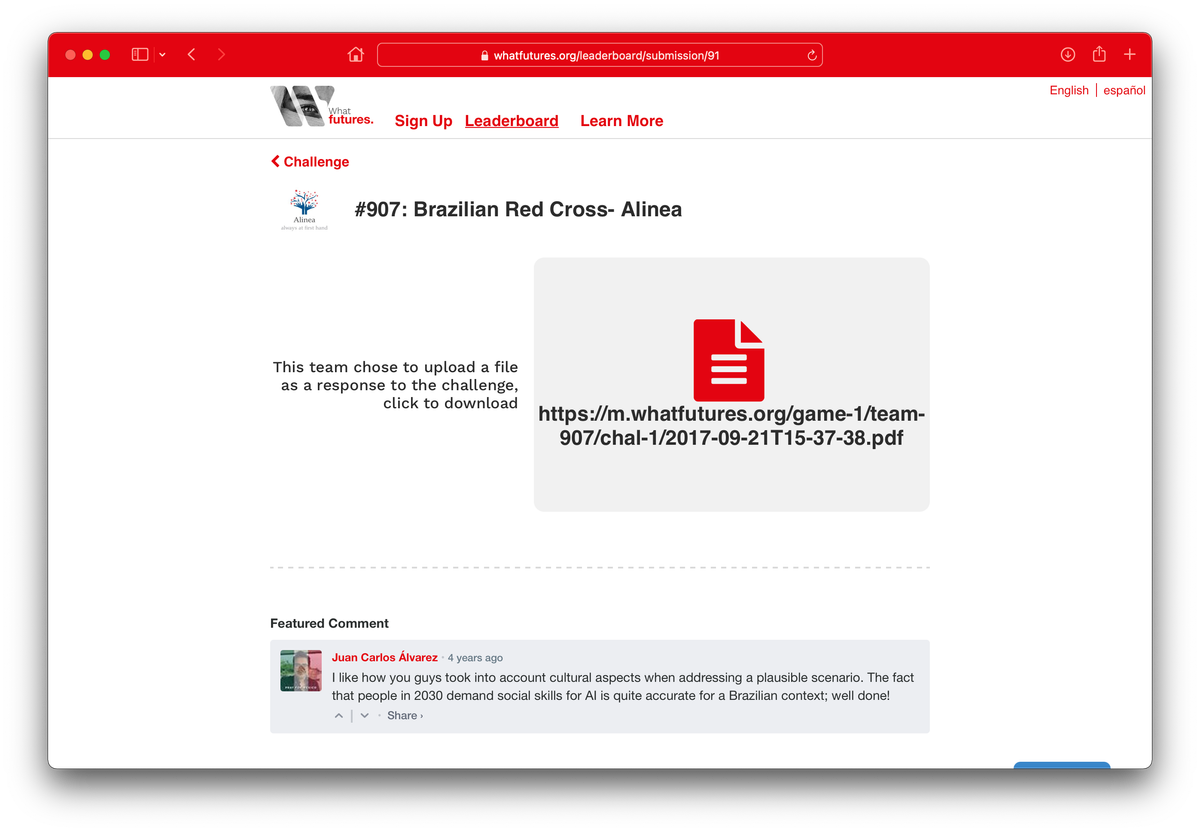Reload the page with the refresh icon
The image size is (1200, 832).
coord(812,56)
